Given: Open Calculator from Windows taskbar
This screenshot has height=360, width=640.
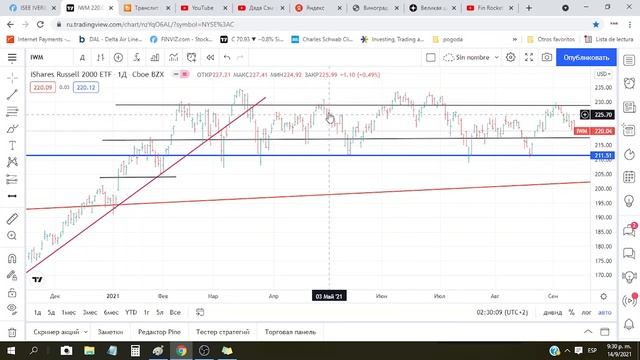Looking at the screenshot, I should [135, 351].
